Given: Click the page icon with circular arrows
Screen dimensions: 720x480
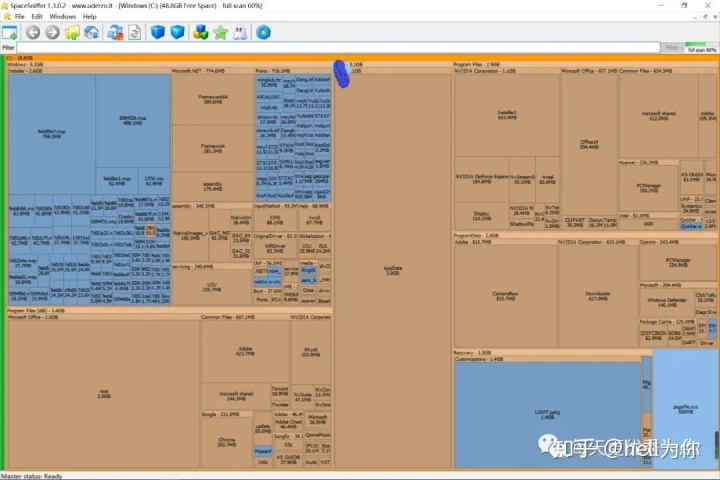Looking at the screenshot, I should pos(134,32).
